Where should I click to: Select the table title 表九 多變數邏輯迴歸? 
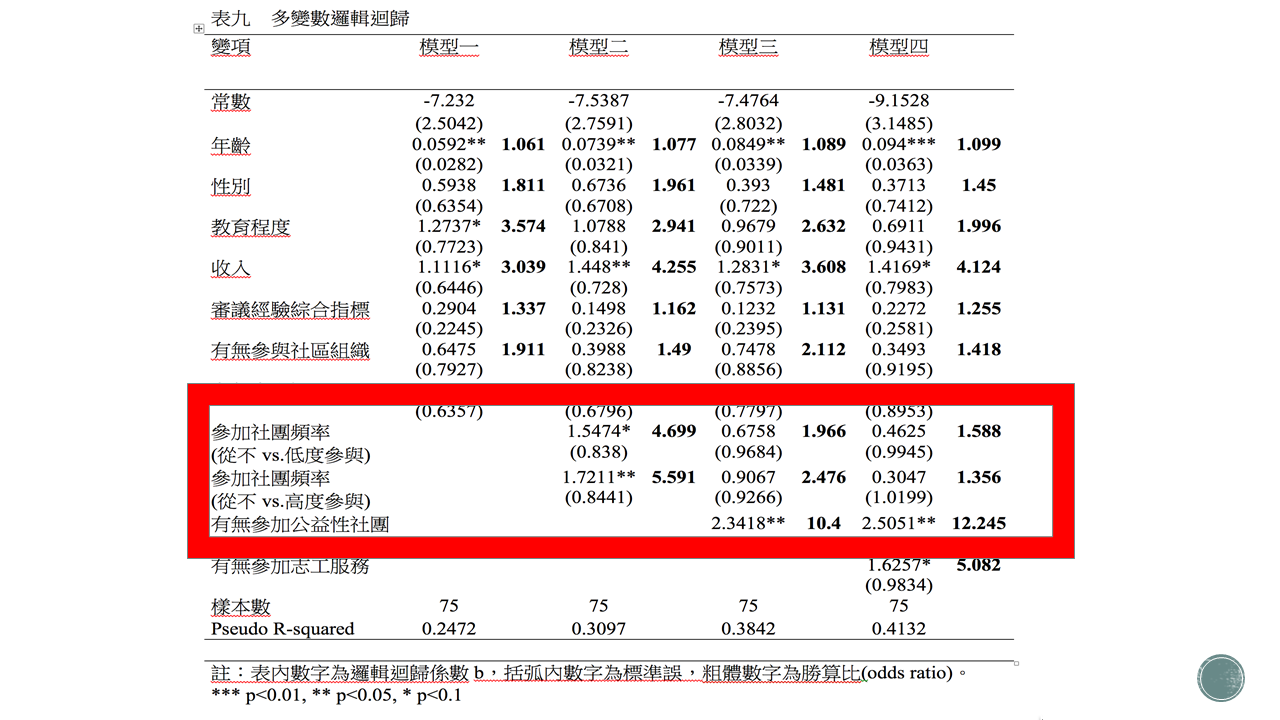tap(310, 18)
